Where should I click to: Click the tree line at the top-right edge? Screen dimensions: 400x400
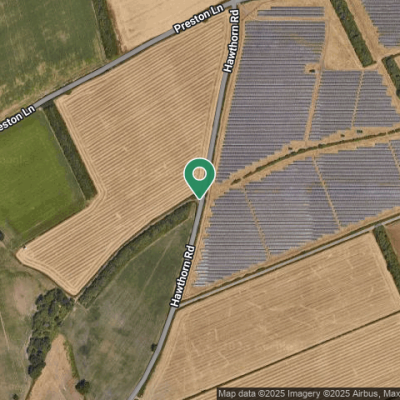(352, 32)
